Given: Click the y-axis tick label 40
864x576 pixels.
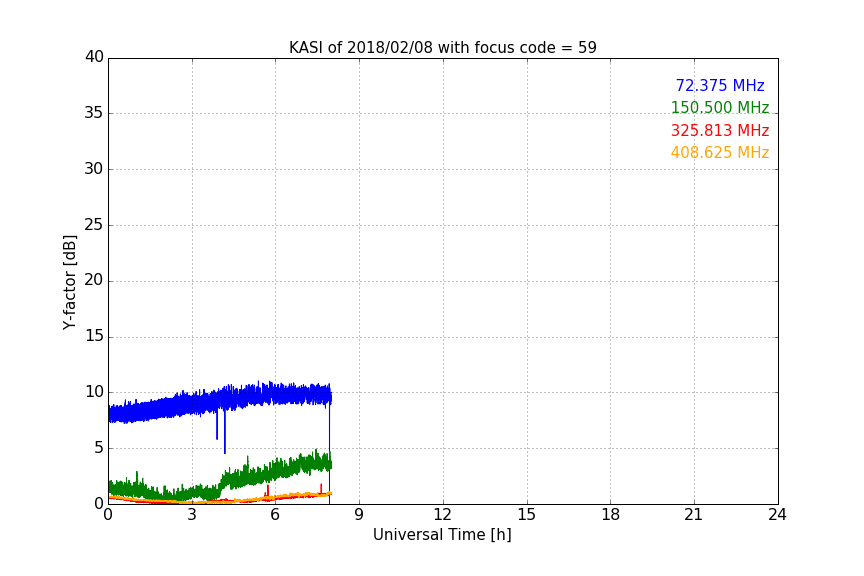Looking at the screenshot, I should tap(94, 57).
